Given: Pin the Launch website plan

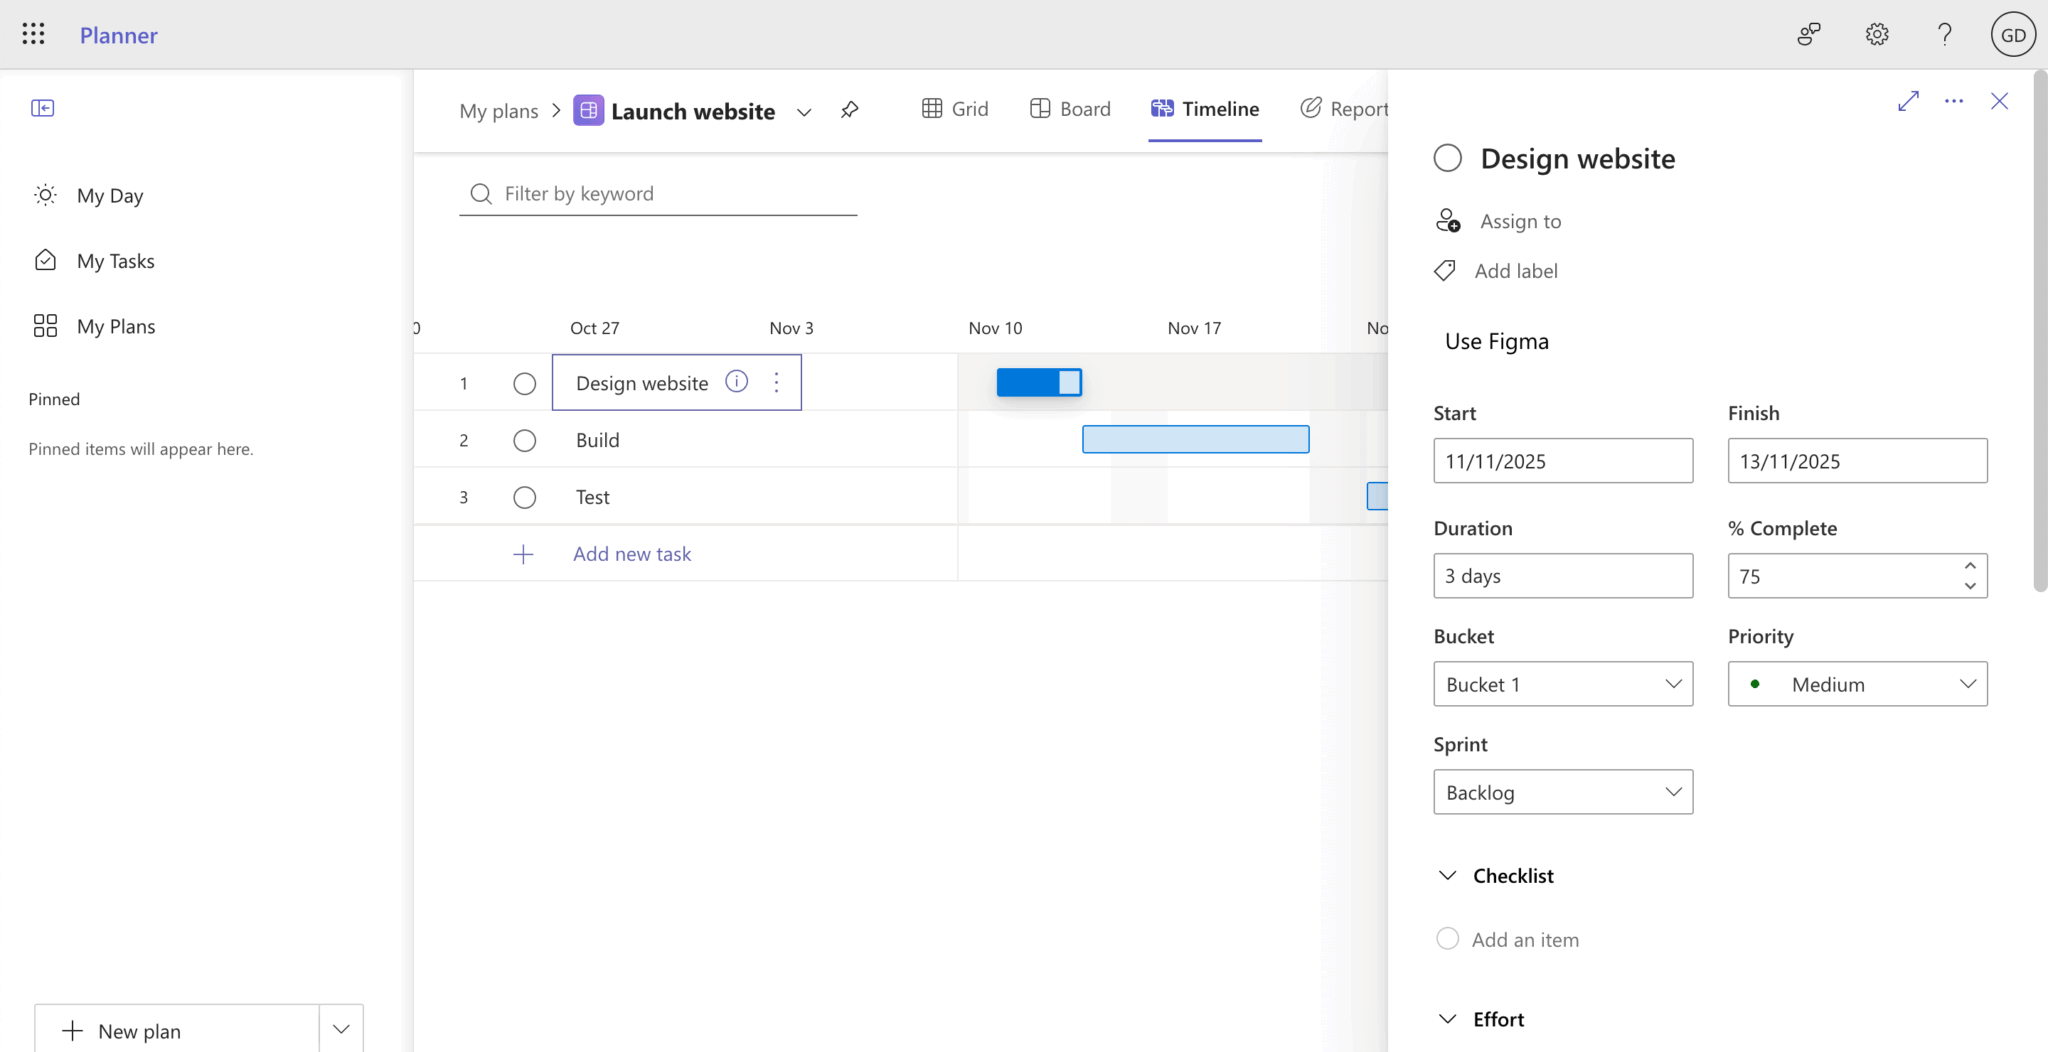Looking at the screenshot, I should (x=849, y=110).
